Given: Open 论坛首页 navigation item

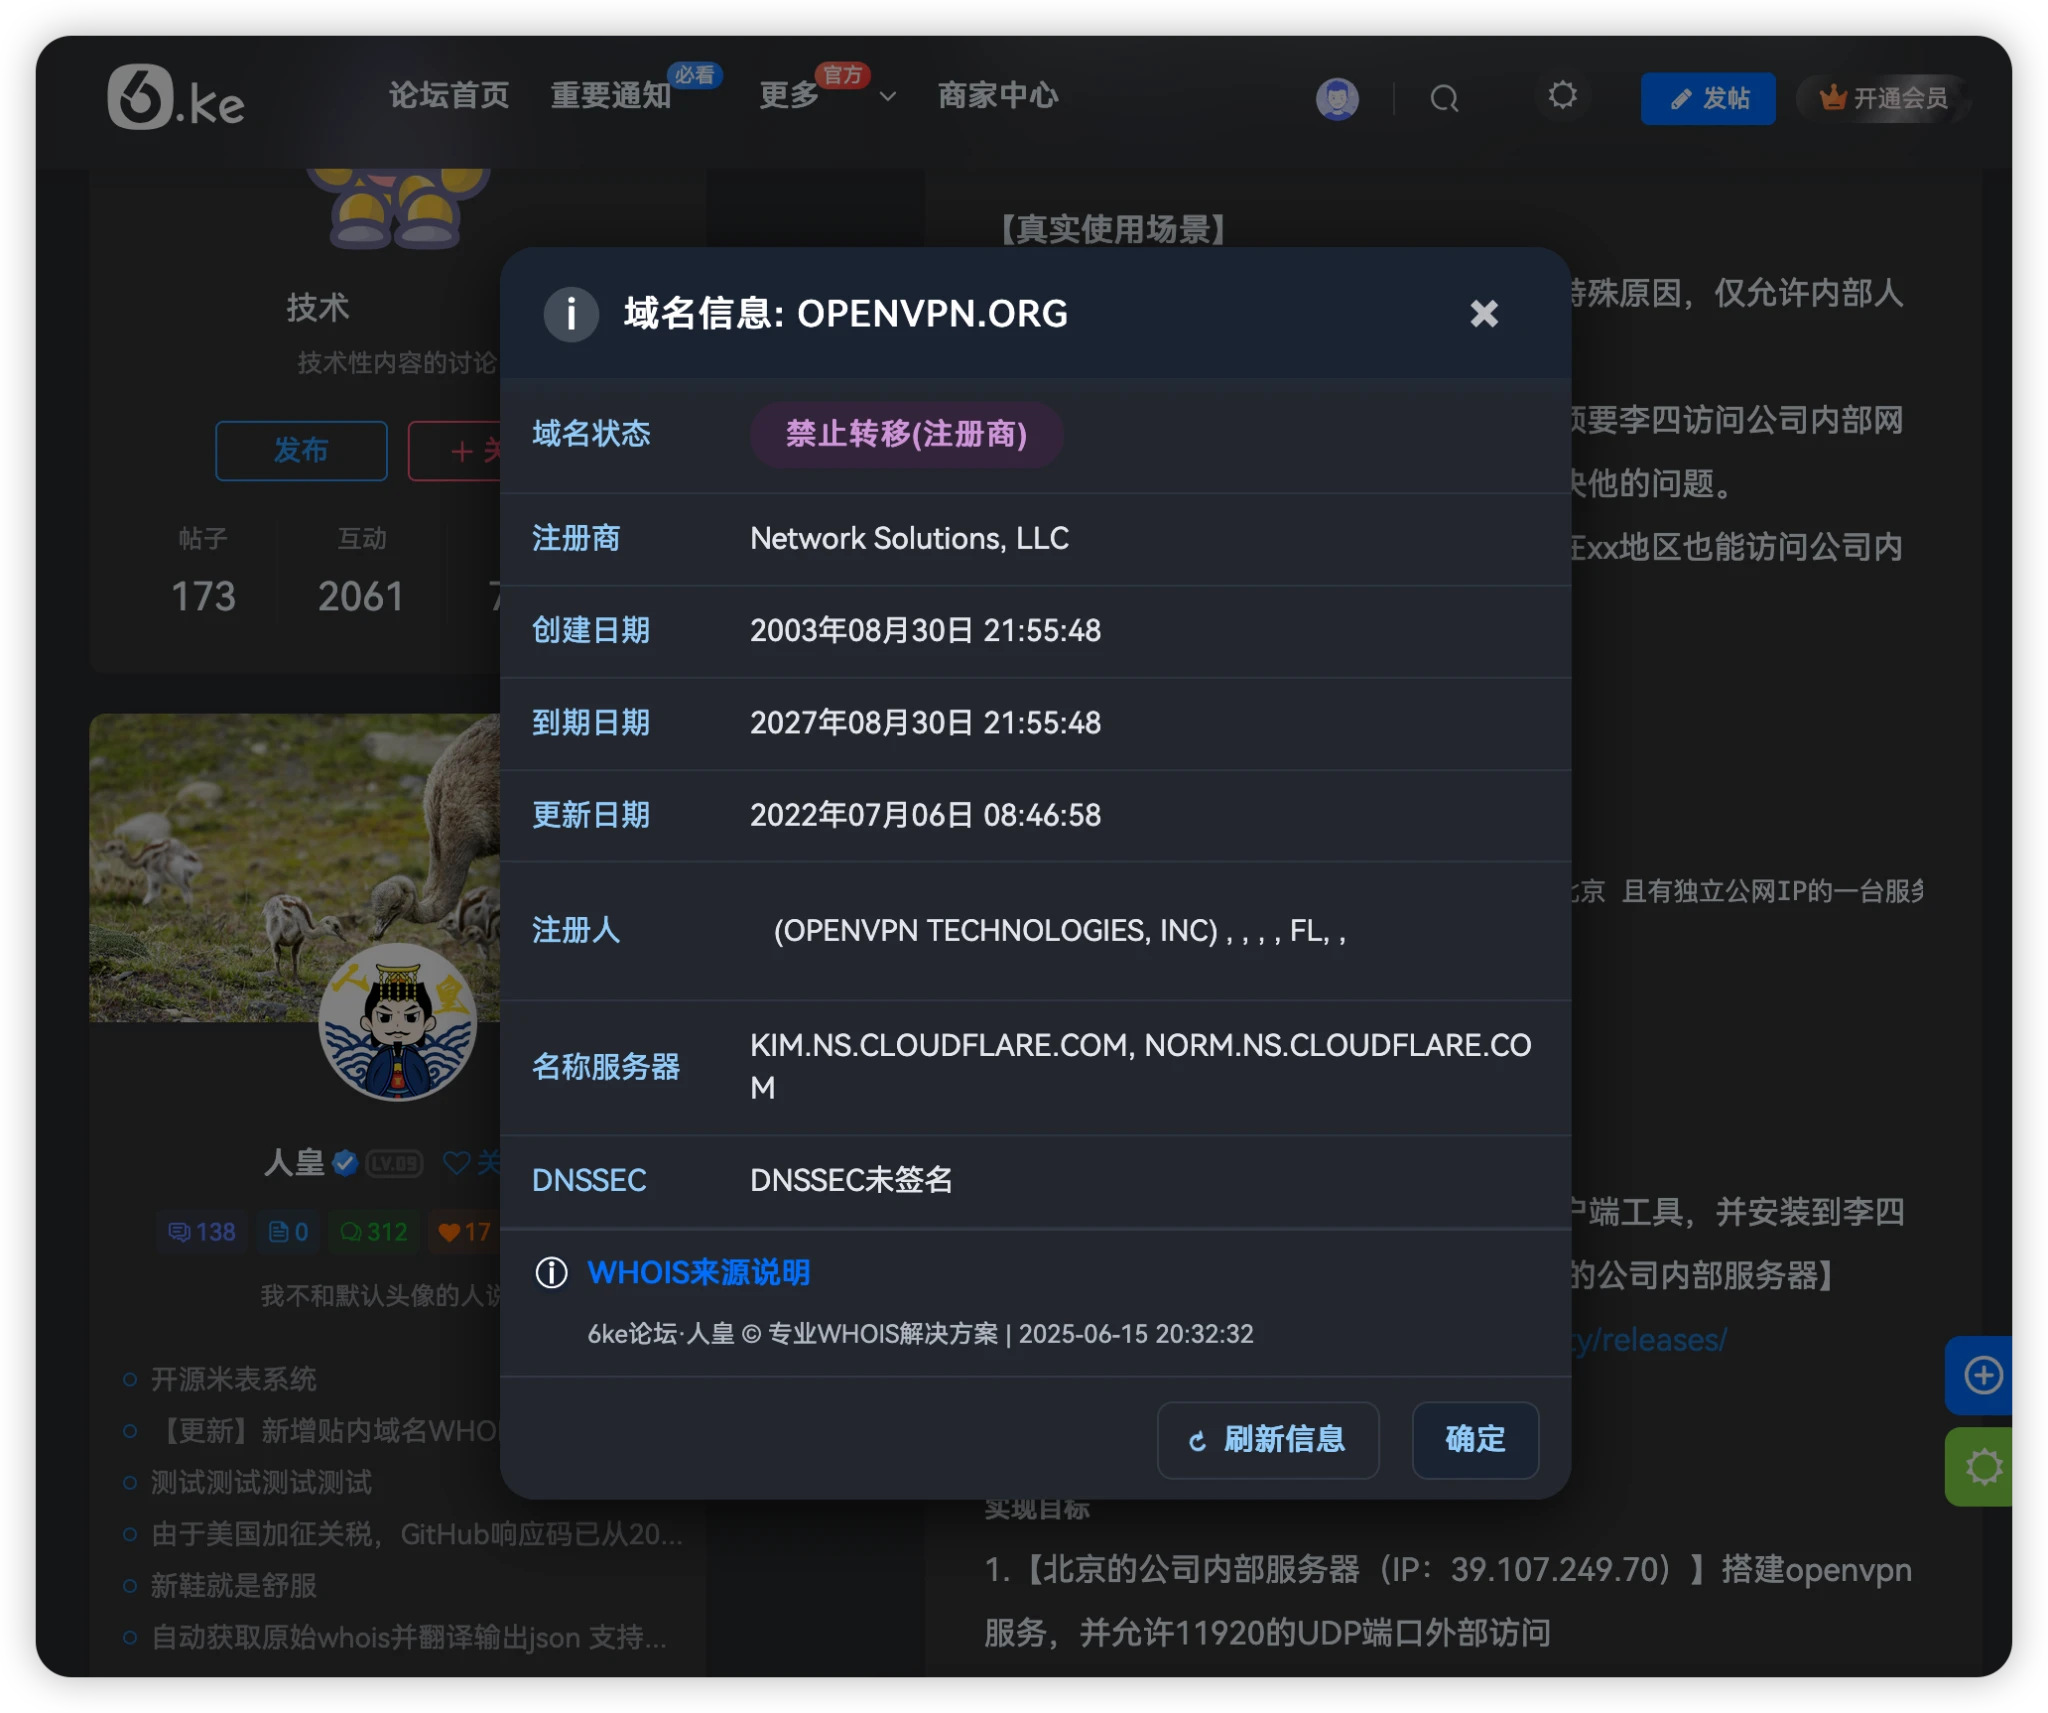Looking at the screenshot, I should (x=449, y=96).
